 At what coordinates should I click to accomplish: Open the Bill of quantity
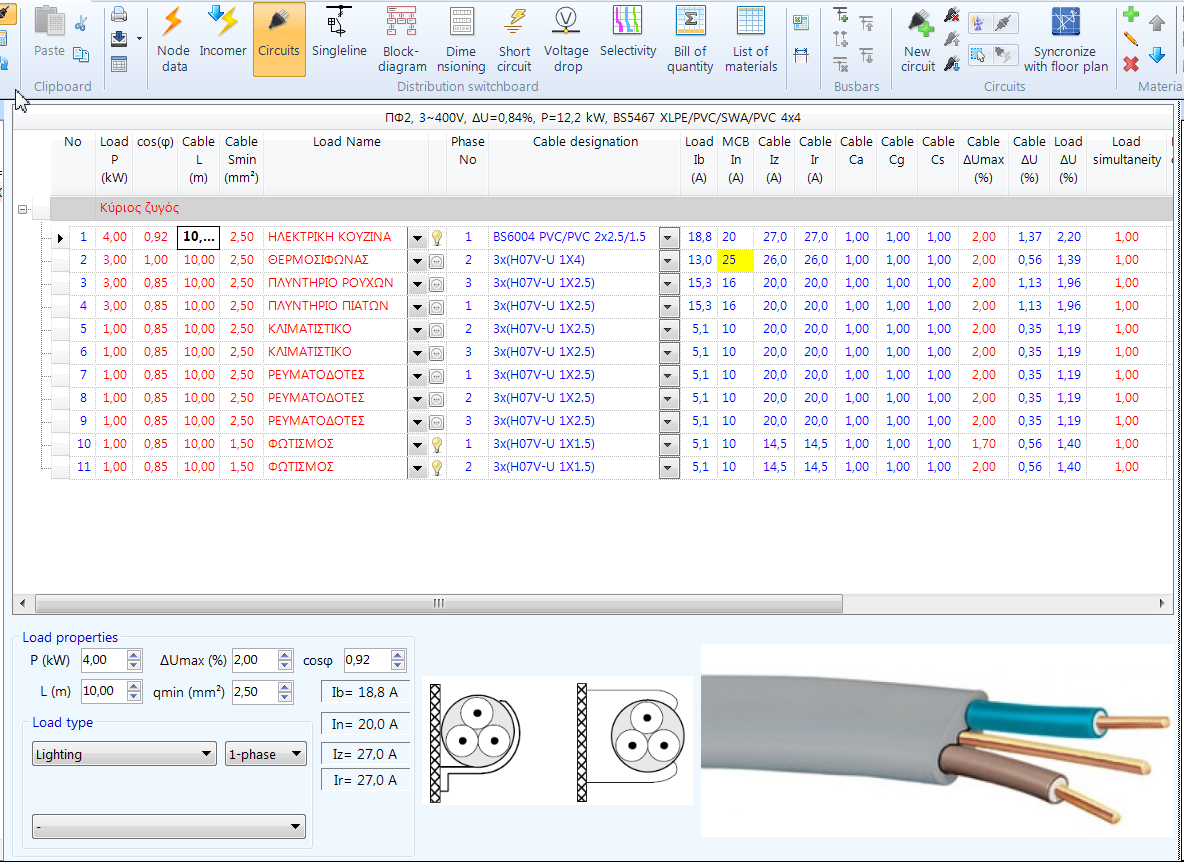click(x=689, y=40)
